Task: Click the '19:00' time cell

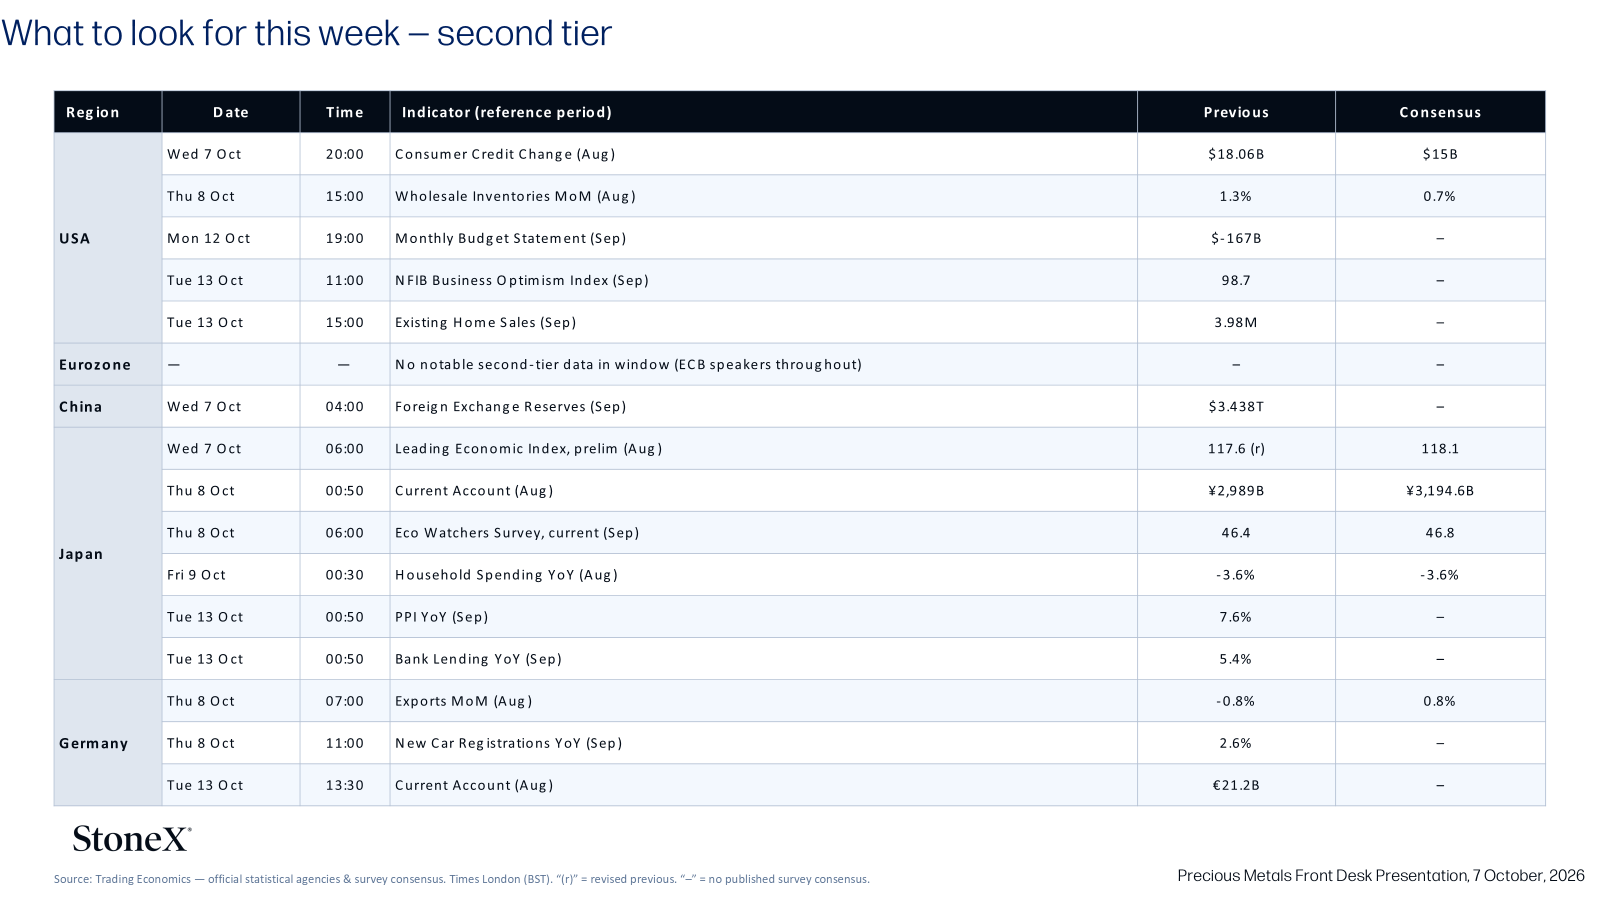Action: click(x=345, y=238)
